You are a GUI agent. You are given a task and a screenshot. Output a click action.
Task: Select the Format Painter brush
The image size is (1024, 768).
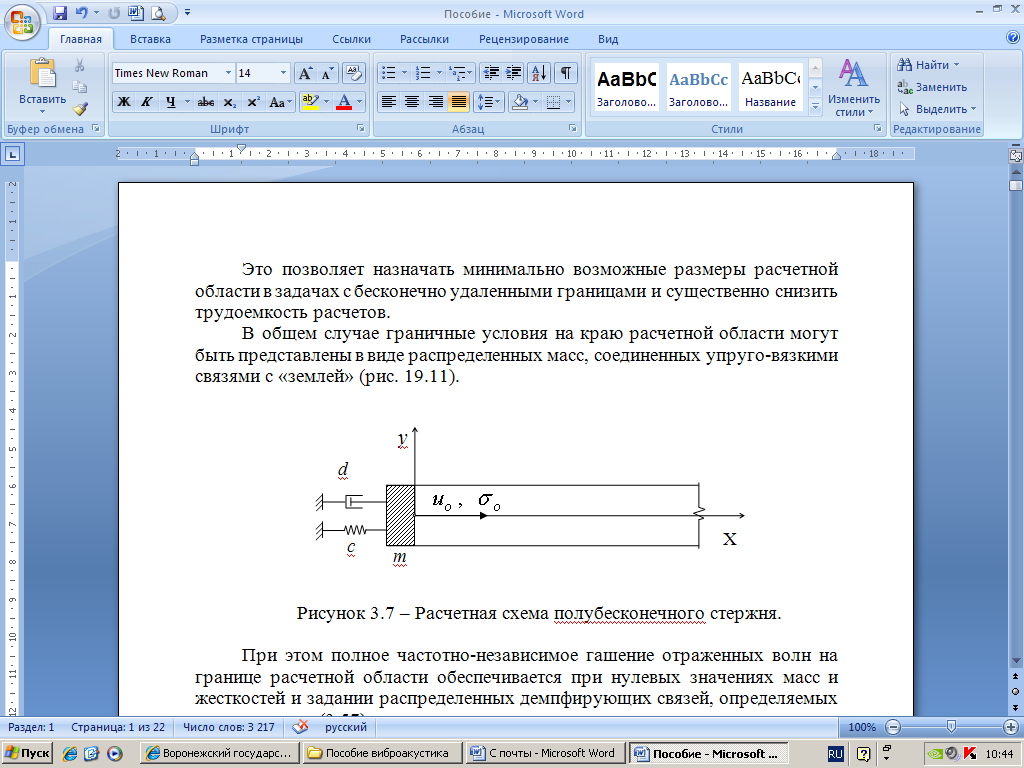point(80,108)
